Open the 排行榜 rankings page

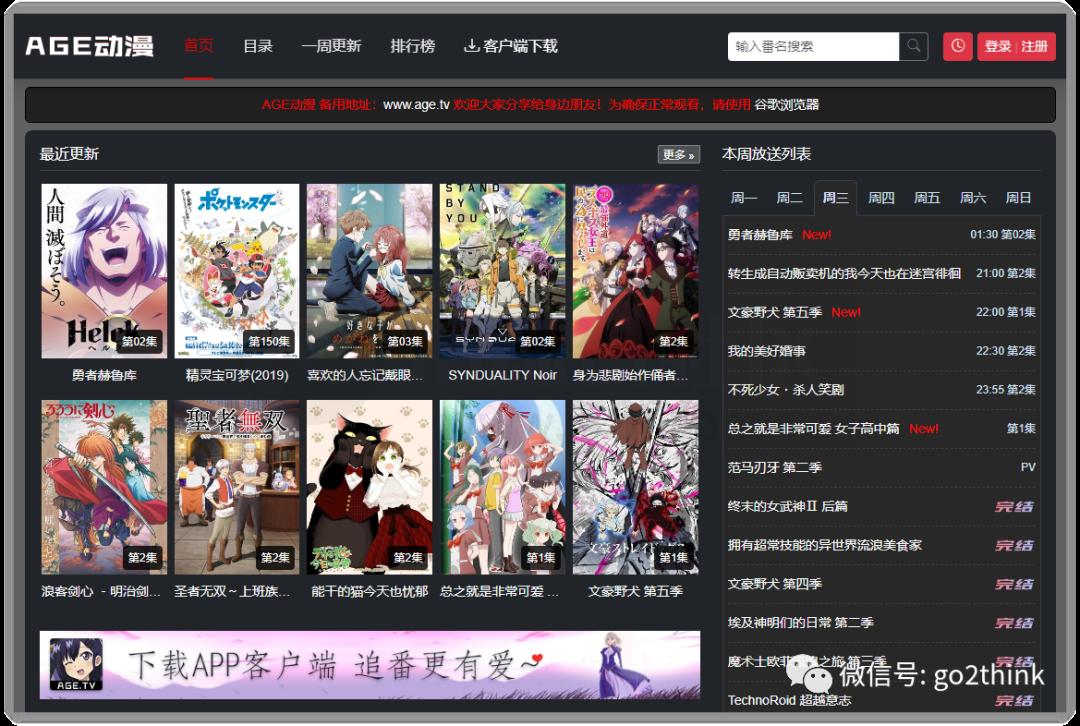coord(413,46)
